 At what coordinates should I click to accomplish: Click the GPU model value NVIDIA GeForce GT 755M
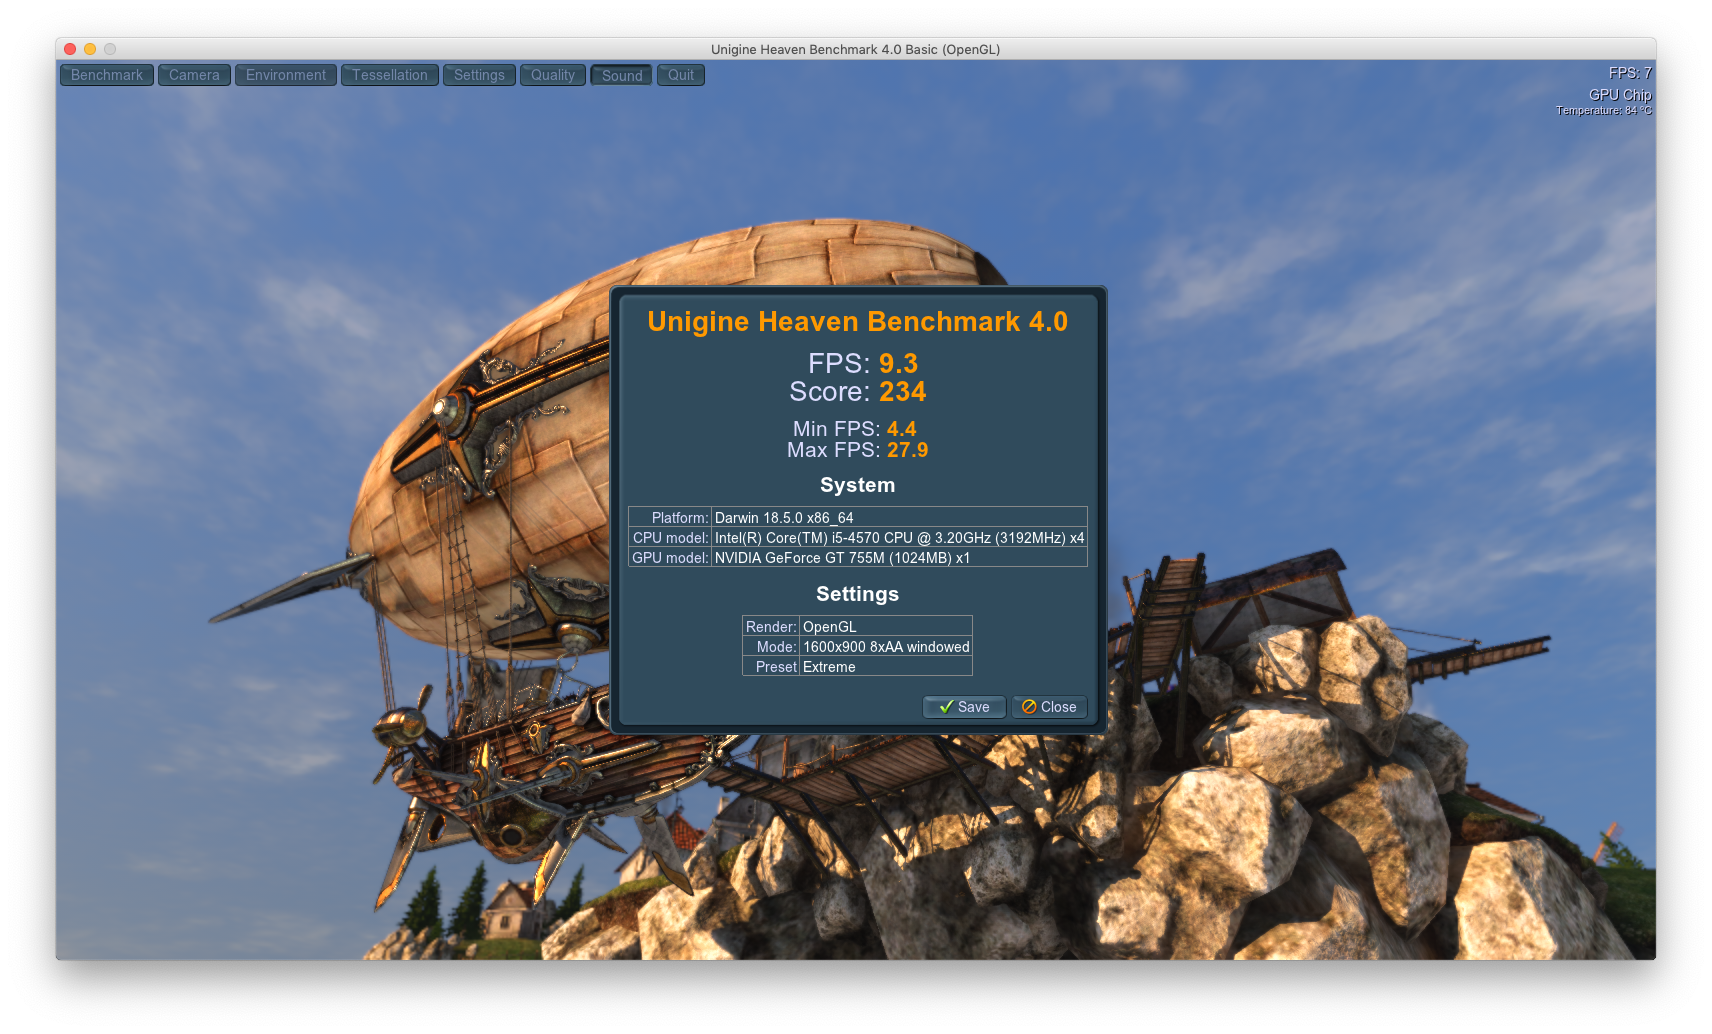pos(842,558)
